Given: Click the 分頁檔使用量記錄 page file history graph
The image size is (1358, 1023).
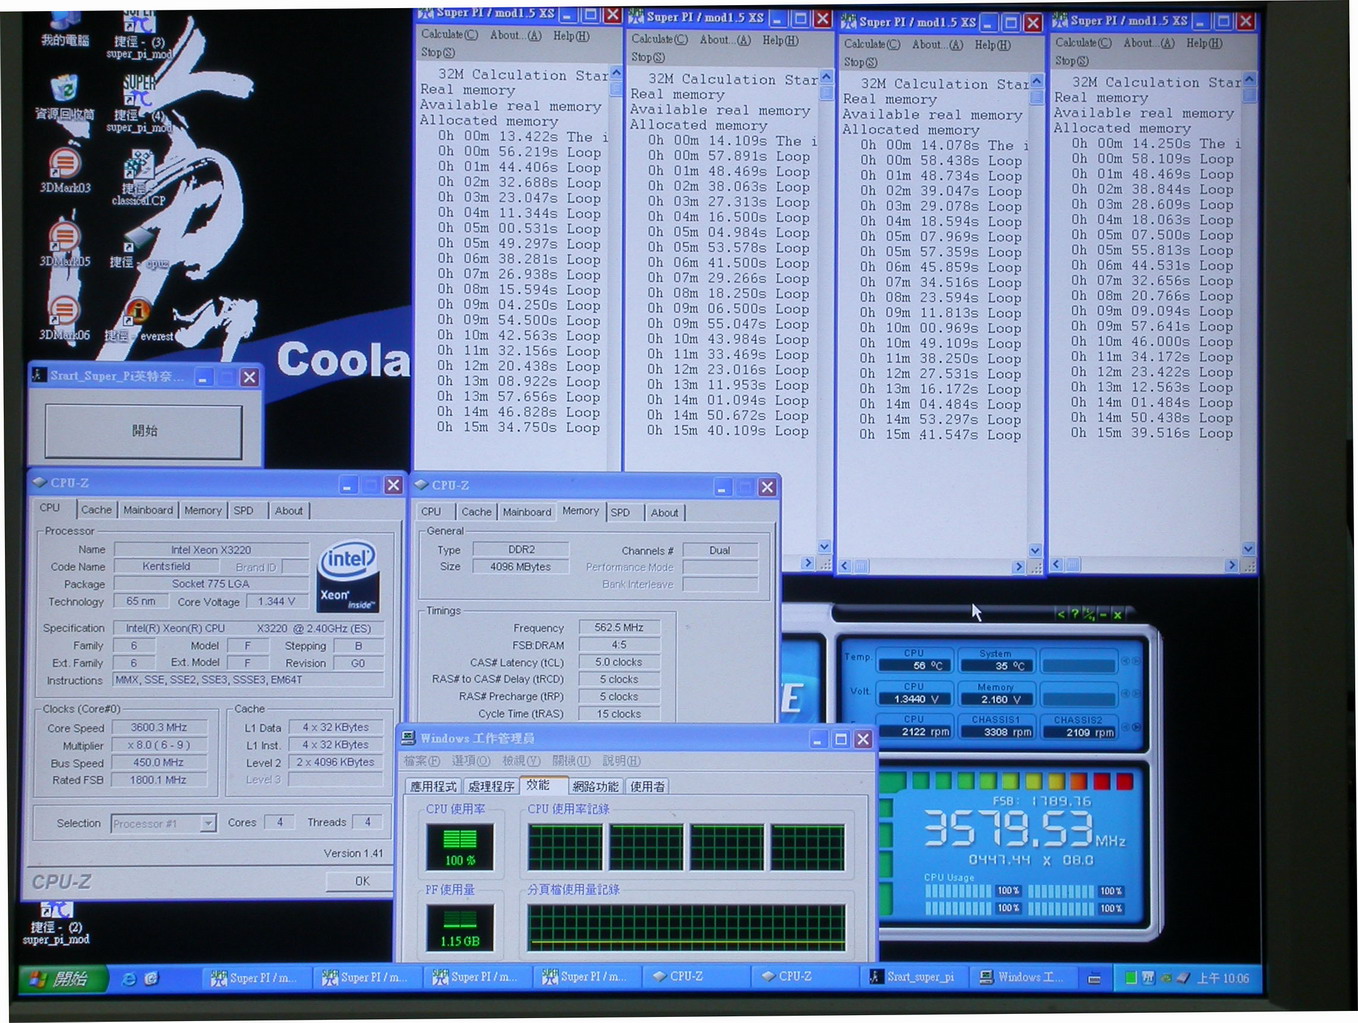Looking at the screenshot, I should (686, 926).
